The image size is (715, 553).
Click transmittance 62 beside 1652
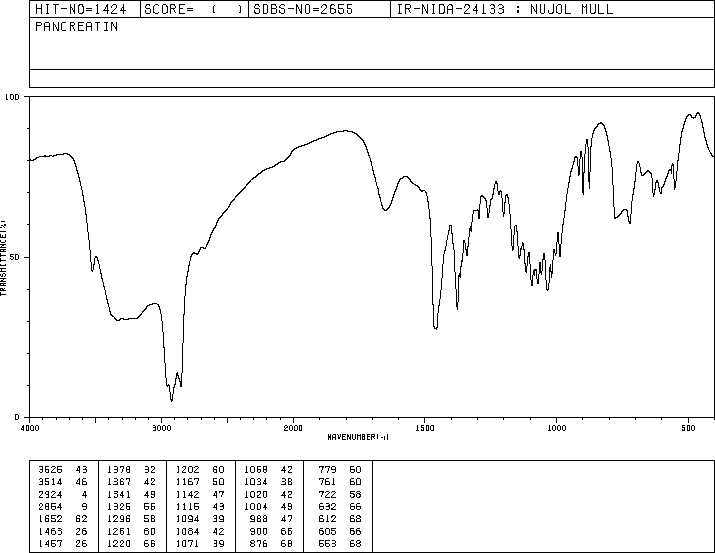pyautogui.click(x=81, y=519)
